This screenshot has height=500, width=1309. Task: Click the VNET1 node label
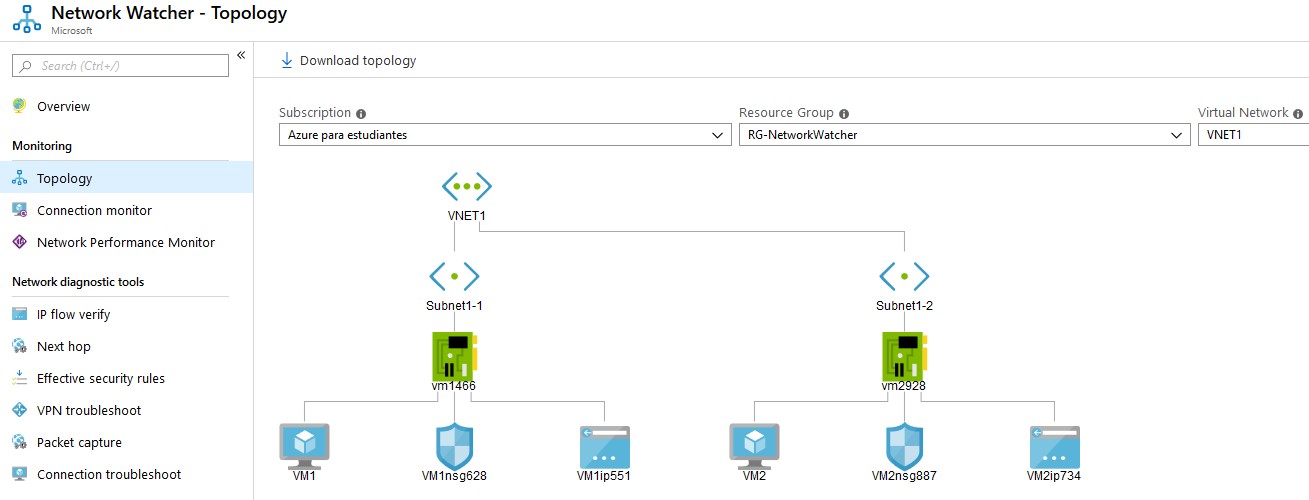[467, 215]
